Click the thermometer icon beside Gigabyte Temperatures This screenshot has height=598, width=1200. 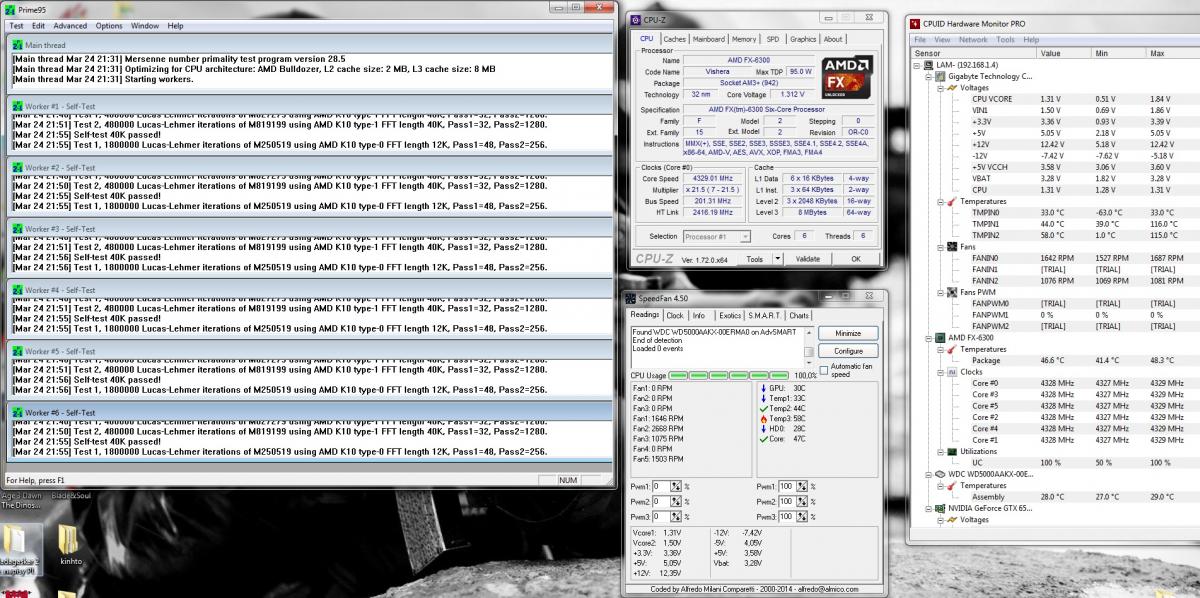point(951,201)
